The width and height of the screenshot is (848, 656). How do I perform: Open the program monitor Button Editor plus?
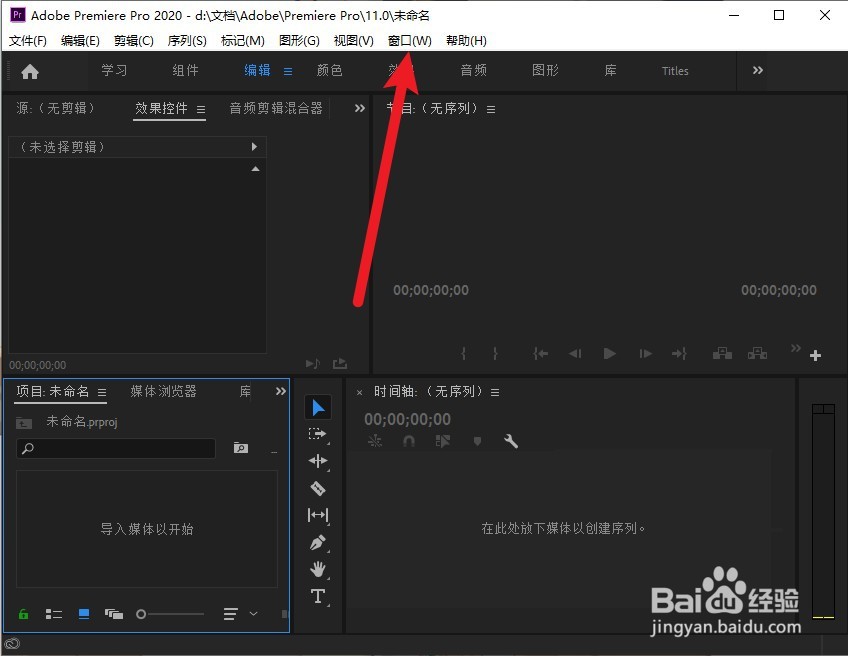coord(816,355)
